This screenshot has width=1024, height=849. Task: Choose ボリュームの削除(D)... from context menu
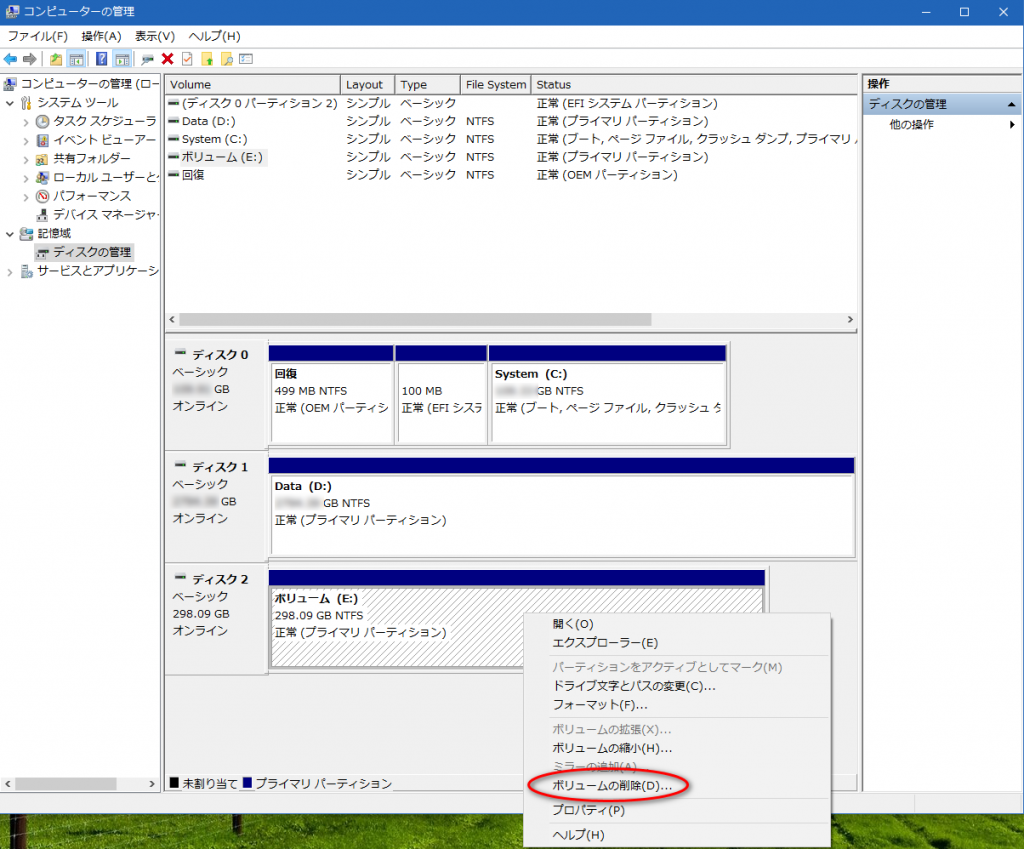coord(611,786)
